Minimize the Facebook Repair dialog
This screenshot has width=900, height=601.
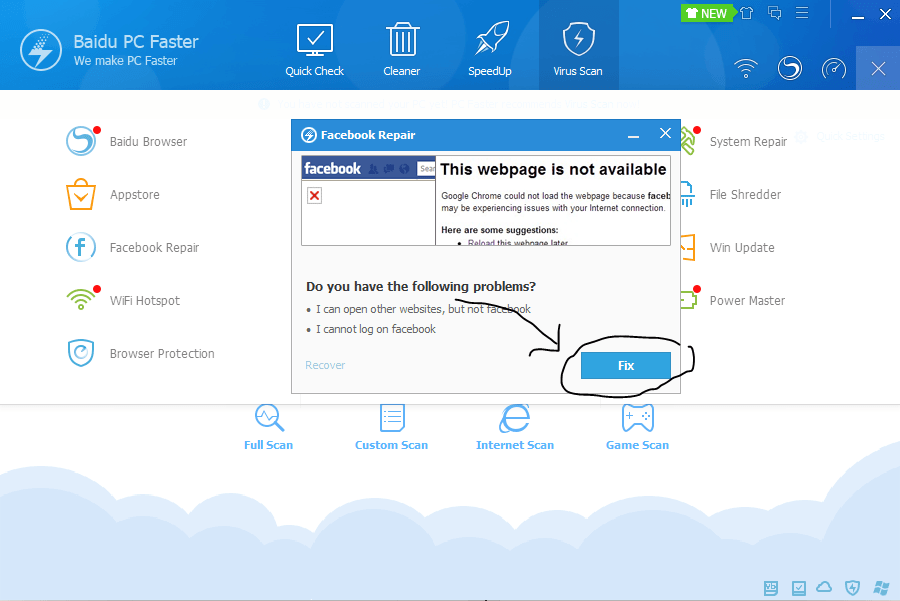click(633, 135)
